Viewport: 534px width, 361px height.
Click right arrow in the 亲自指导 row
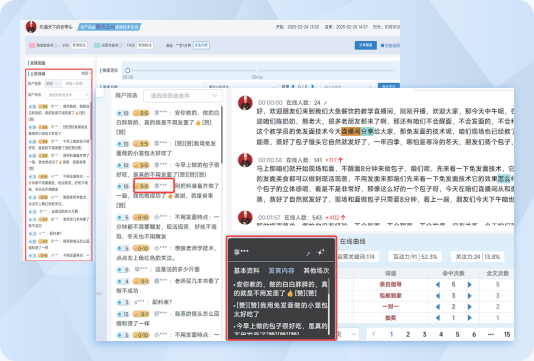point(470,284)
